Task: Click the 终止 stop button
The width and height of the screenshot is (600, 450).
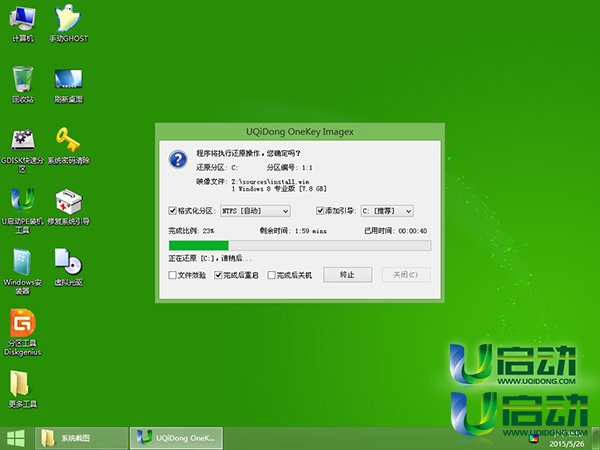Action: [347, 275]
